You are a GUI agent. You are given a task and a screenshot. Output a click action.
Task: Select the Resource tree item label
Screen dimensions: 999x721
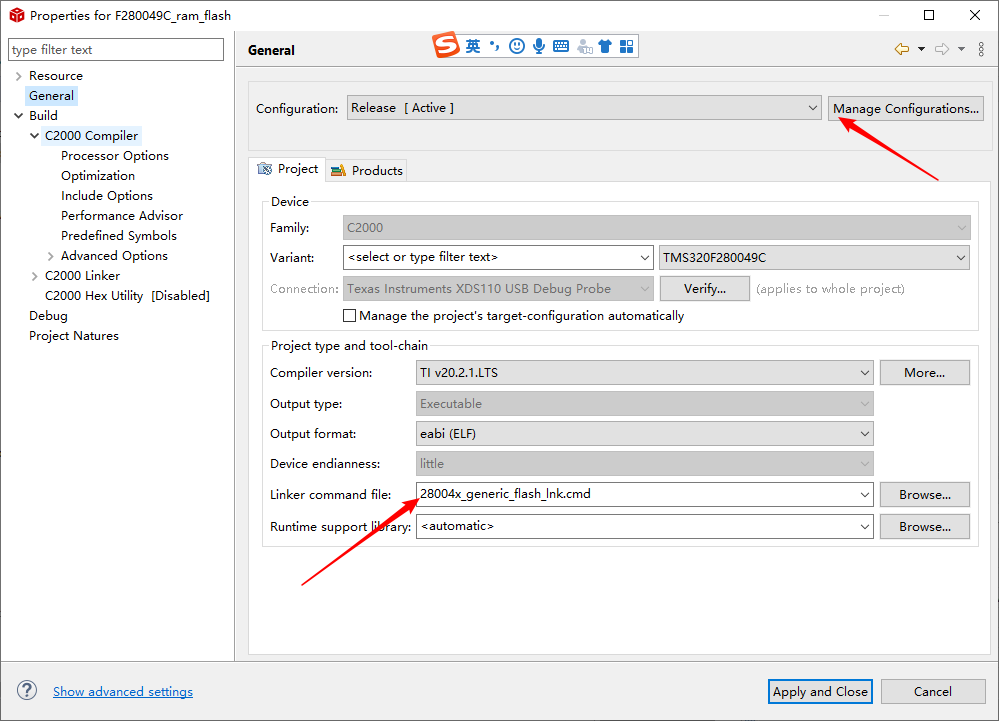click(56, 76)
